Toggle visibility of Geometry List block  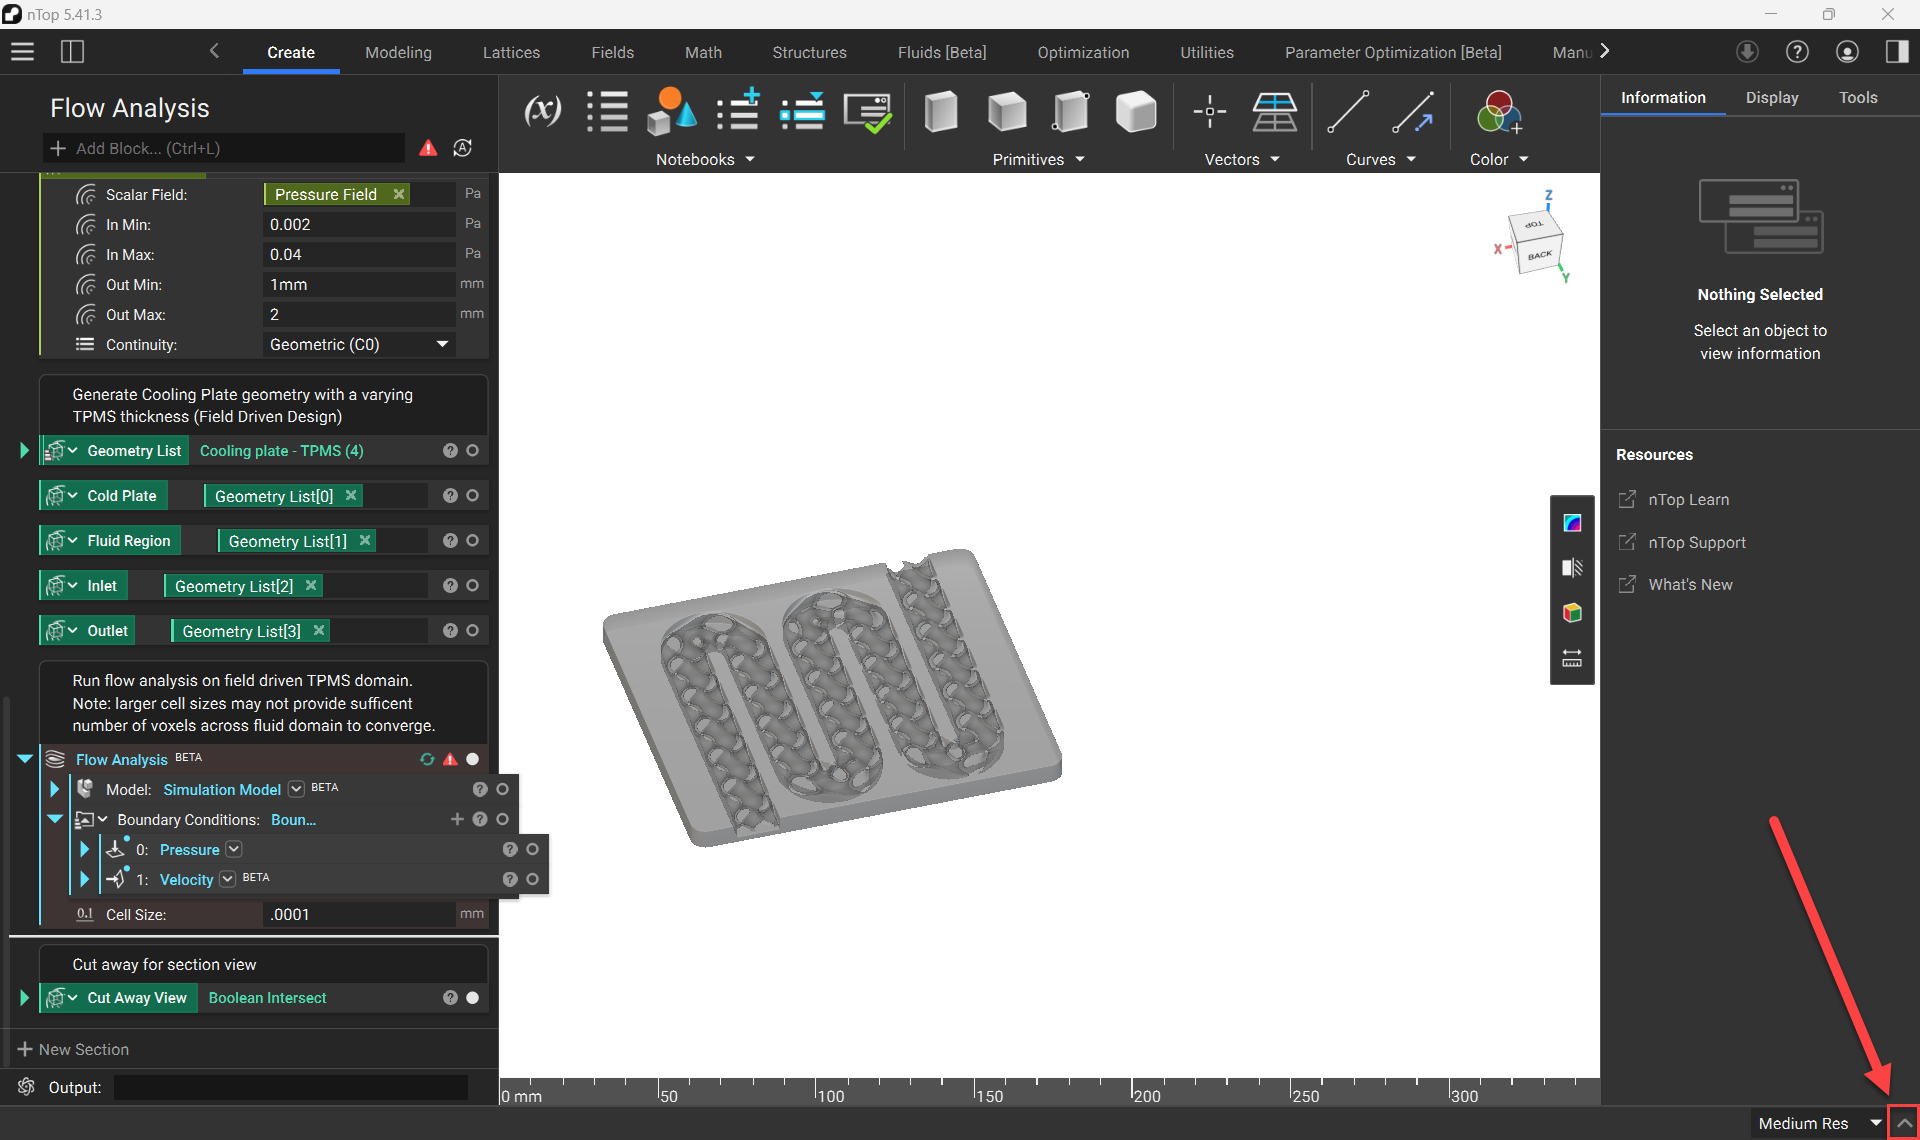coord(472,451)
